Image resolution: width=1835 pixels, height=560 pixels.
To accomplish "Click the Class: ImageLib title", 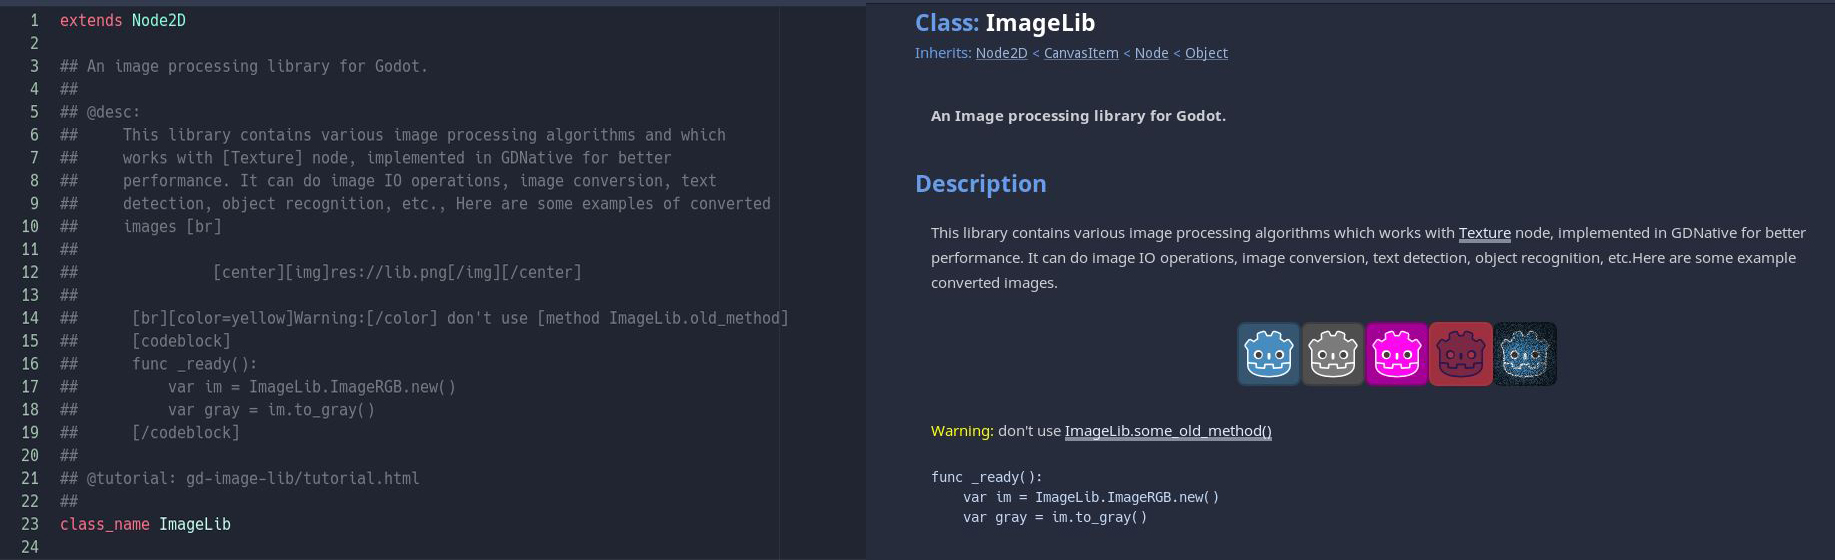I will tap(1004, 23).
